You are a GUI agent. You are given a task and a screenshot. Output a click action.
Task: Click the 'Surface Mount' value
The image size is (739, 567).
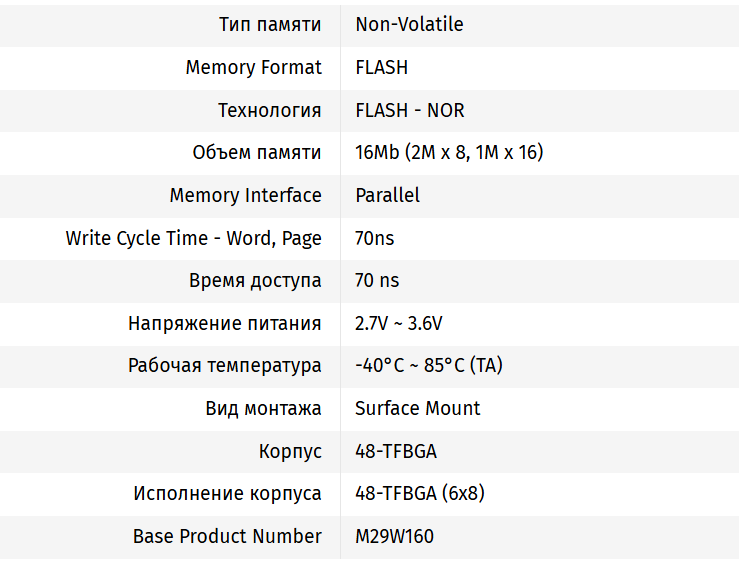pyautogui.click(x=417, y=408)
